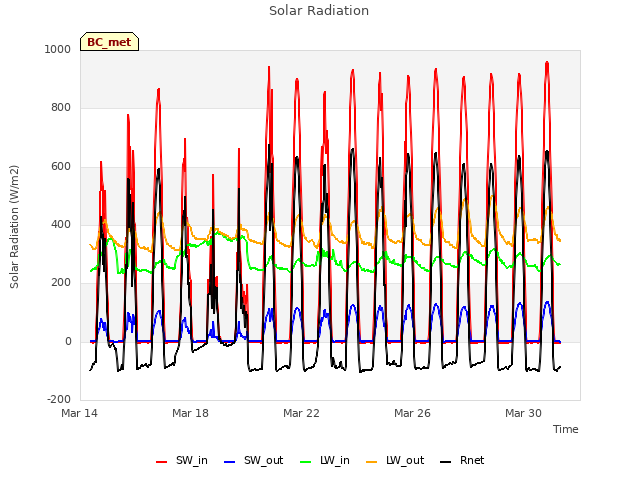Click the y-axis title Solar Radiation (W/m2)

click(x=14, y=227)
